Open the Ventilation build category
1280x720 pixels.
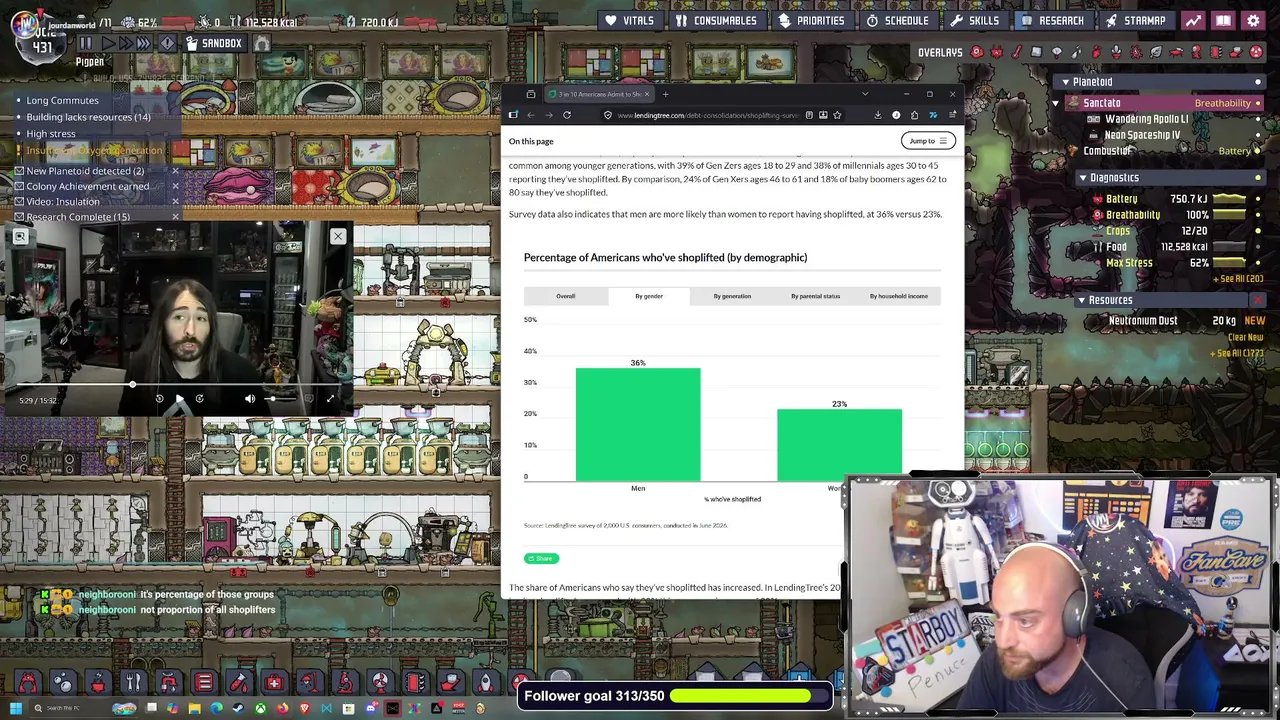click(x=204, y=683)
